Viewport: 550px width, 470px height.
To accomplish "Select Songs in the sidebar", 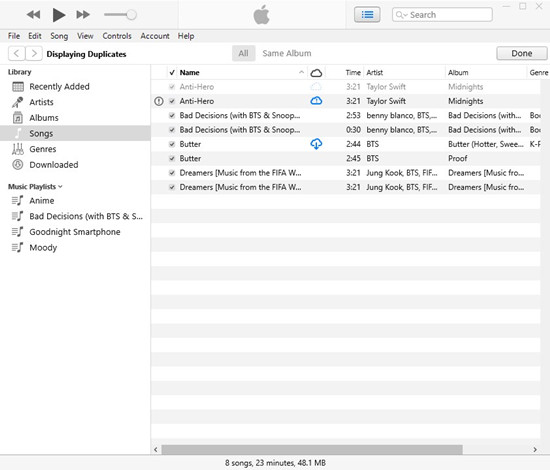I will coord(75,133).
